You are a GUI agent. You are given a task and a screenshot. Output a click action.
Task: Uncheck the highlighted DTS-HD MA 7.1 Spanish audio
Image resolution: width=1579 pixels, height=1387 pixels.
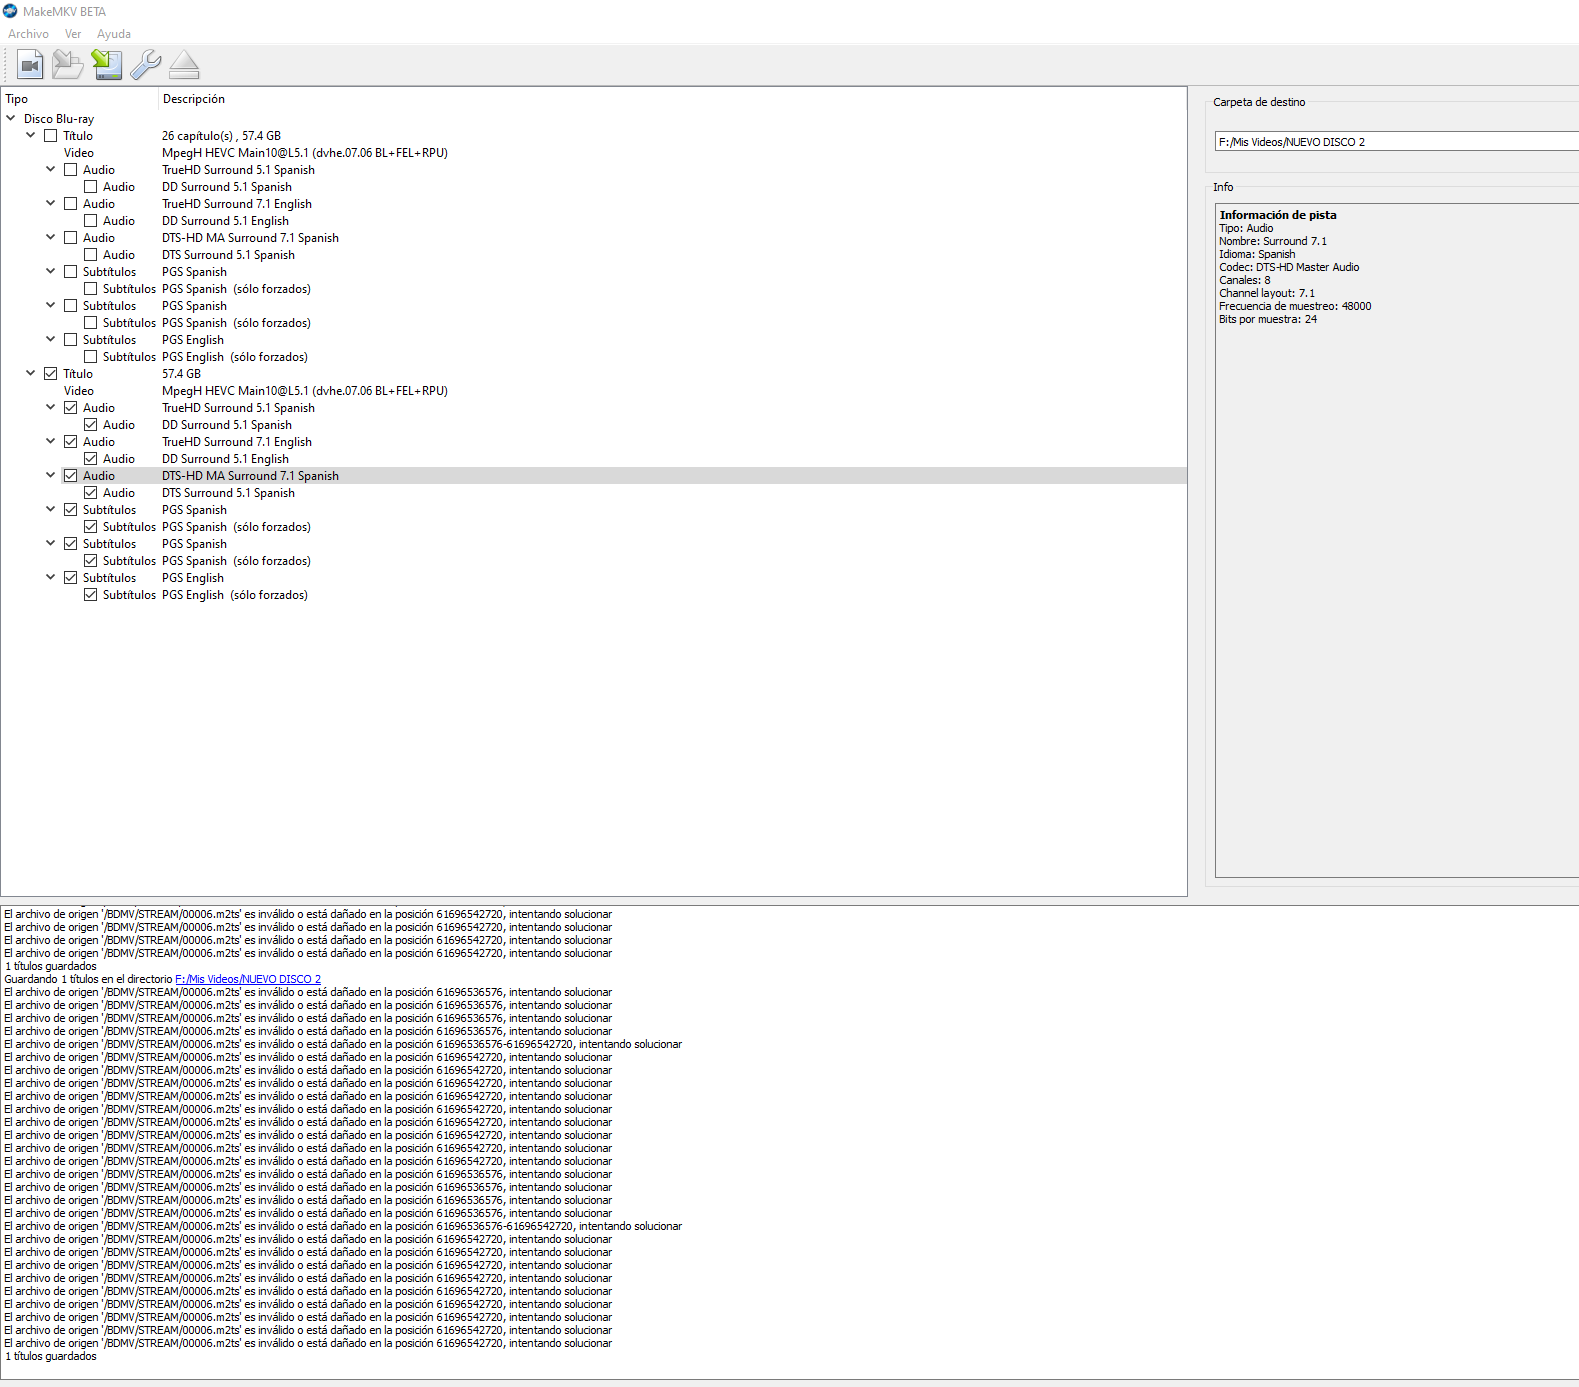71,476
